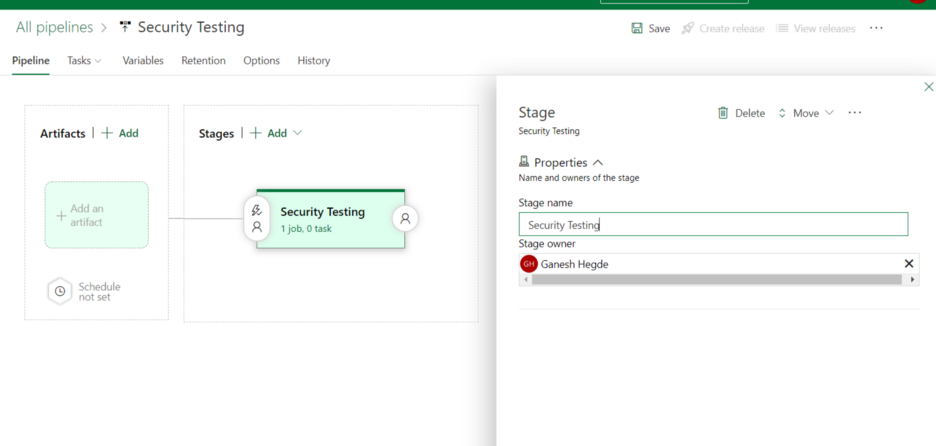Click the Stage name input field
The image size is (936, 446).
(713, 225)
